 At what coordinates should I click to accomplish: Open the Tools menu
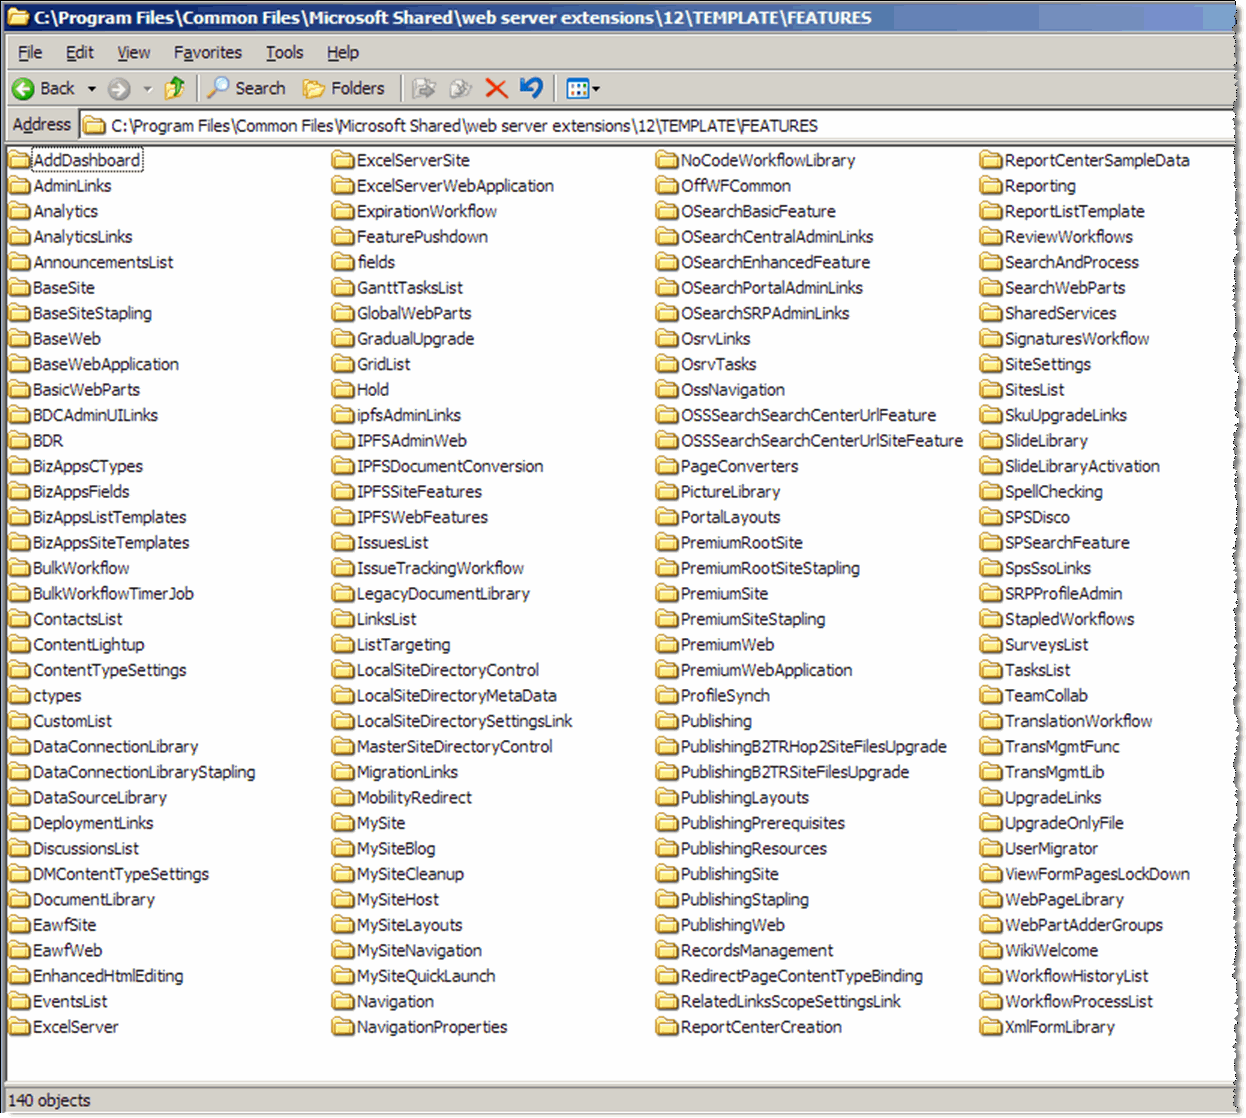tap(284, 53)
